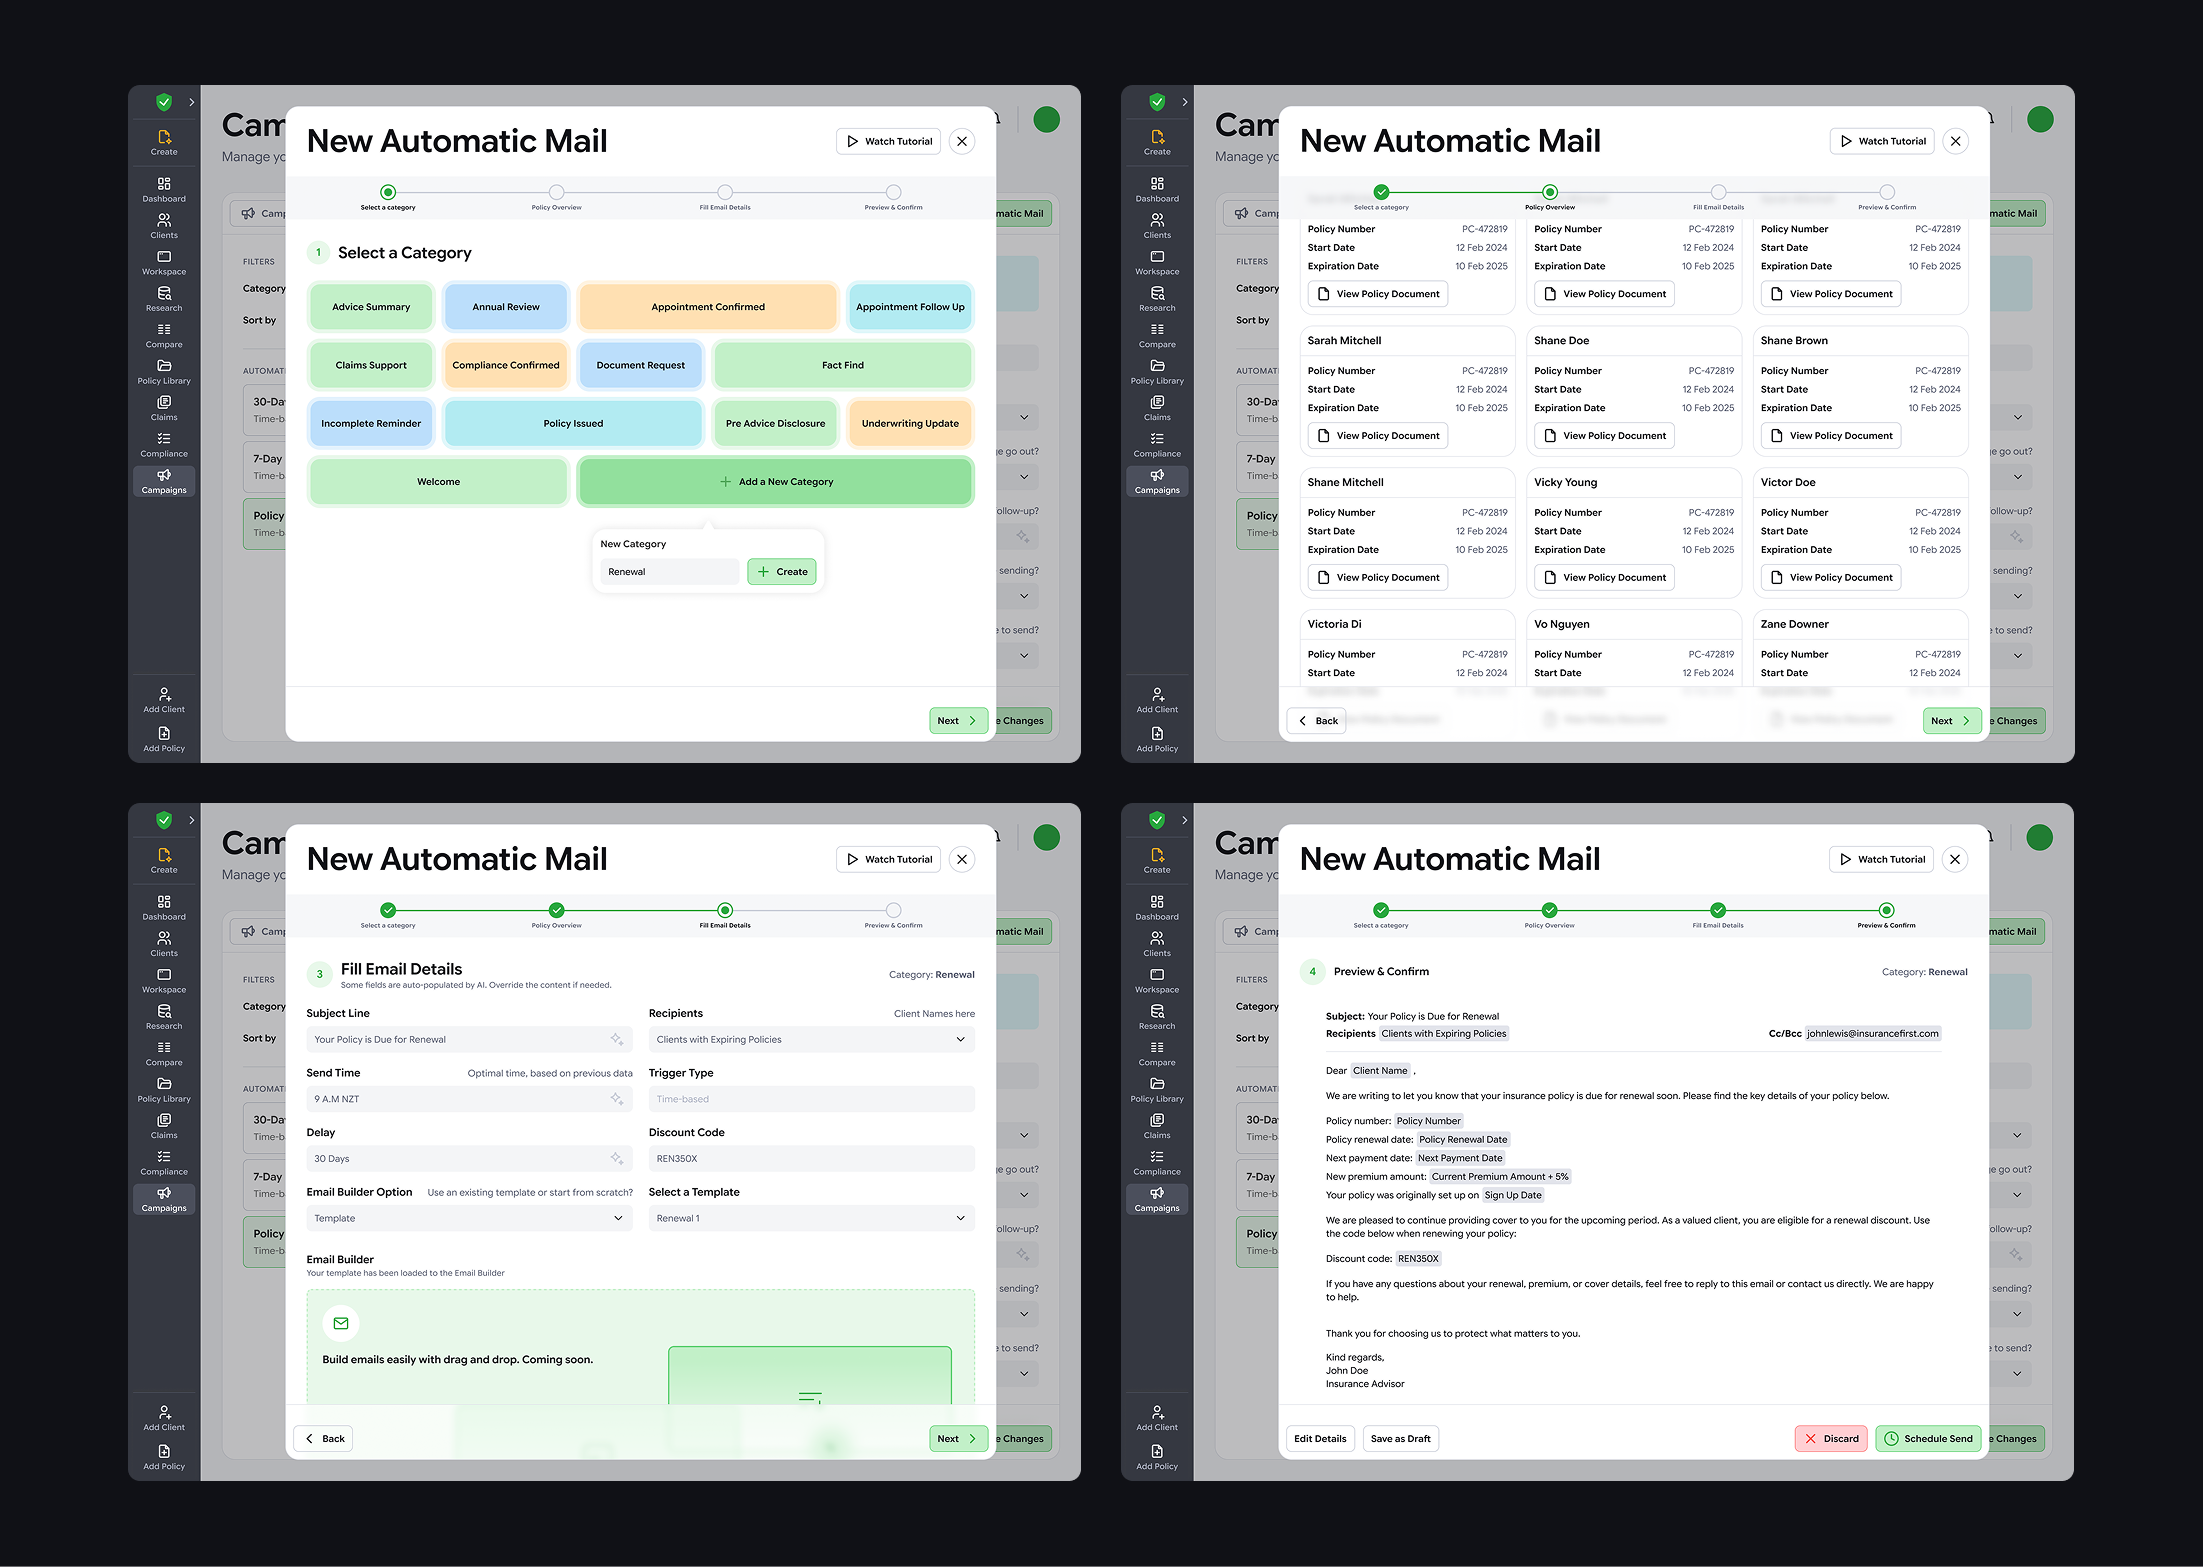The width and height of the screenshot is (2203, 1567).
Task: Click the New Category name input field
Action: (669, 572)
